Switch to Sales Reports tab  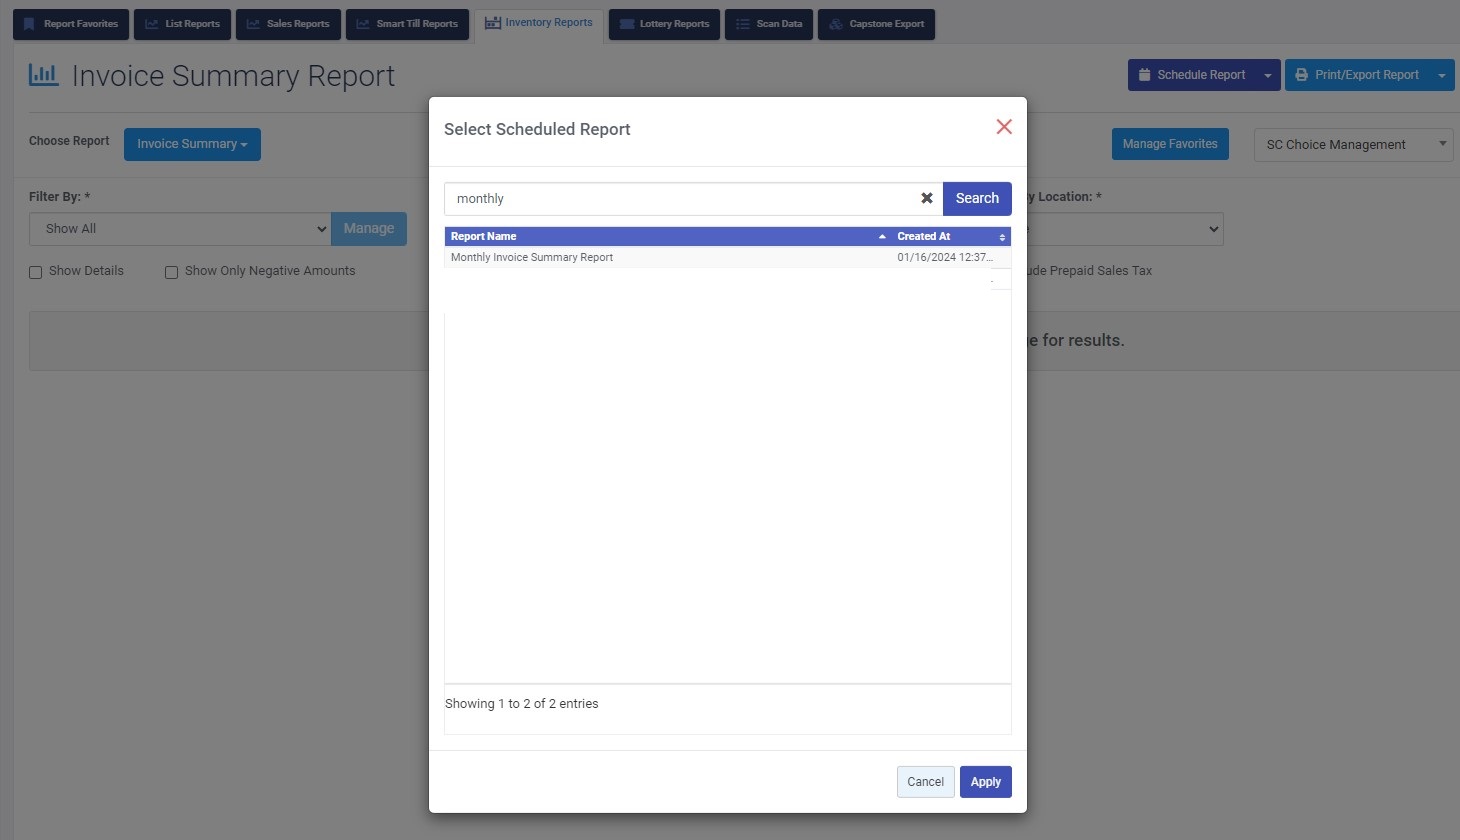[x=288, y=24]
